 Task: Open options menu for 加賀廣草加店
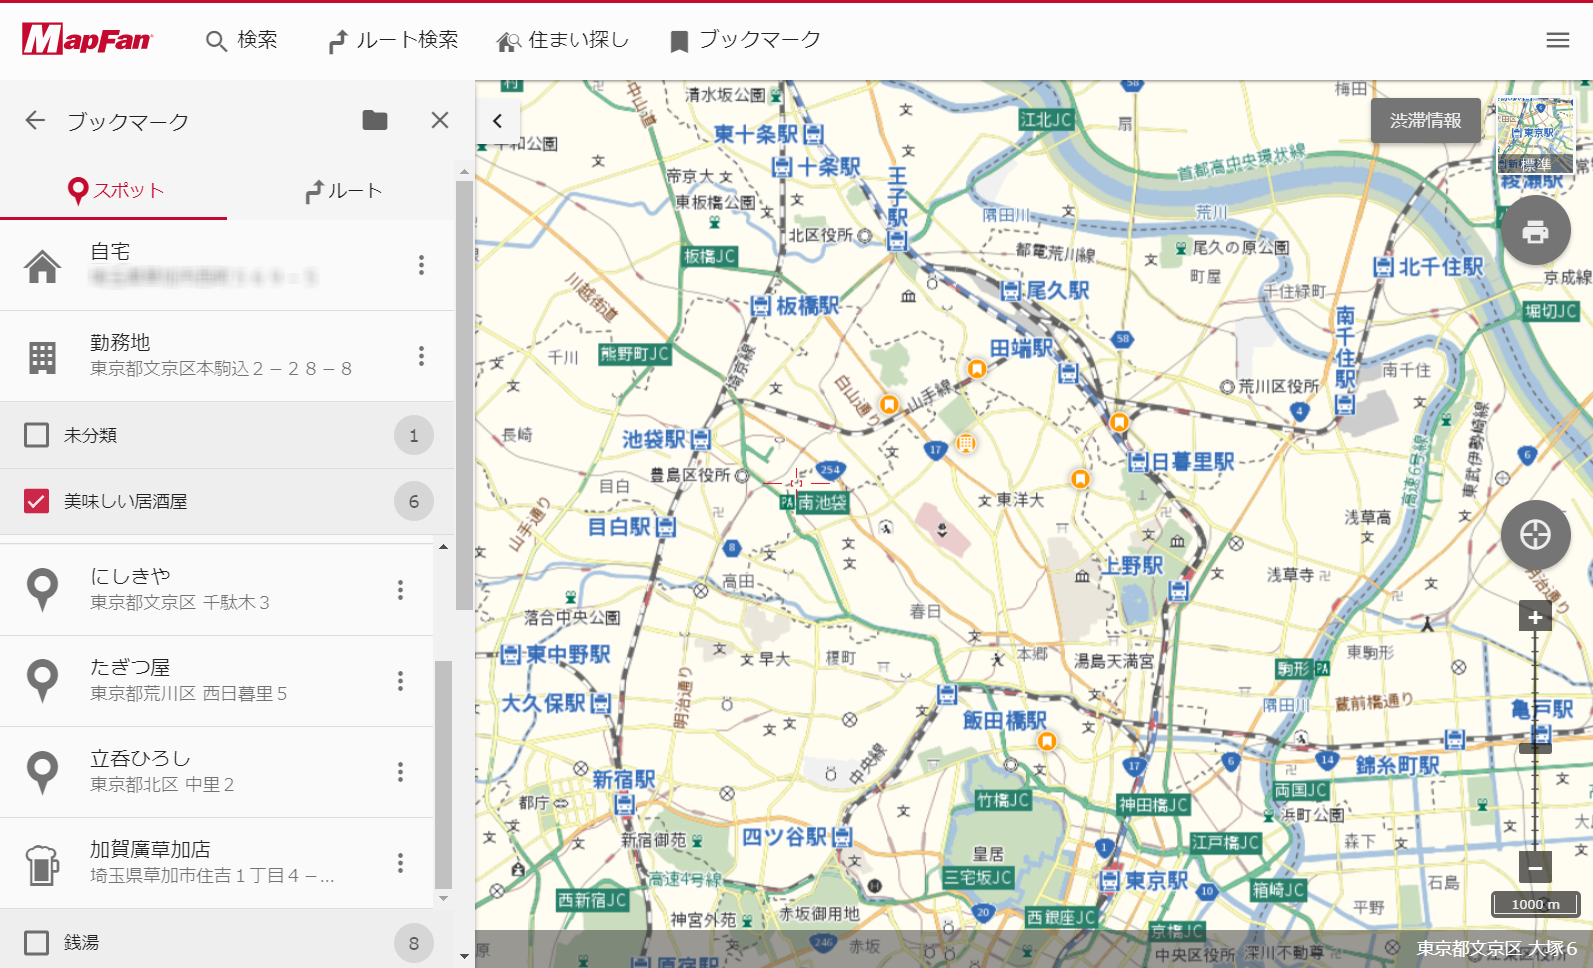[400, 862]
